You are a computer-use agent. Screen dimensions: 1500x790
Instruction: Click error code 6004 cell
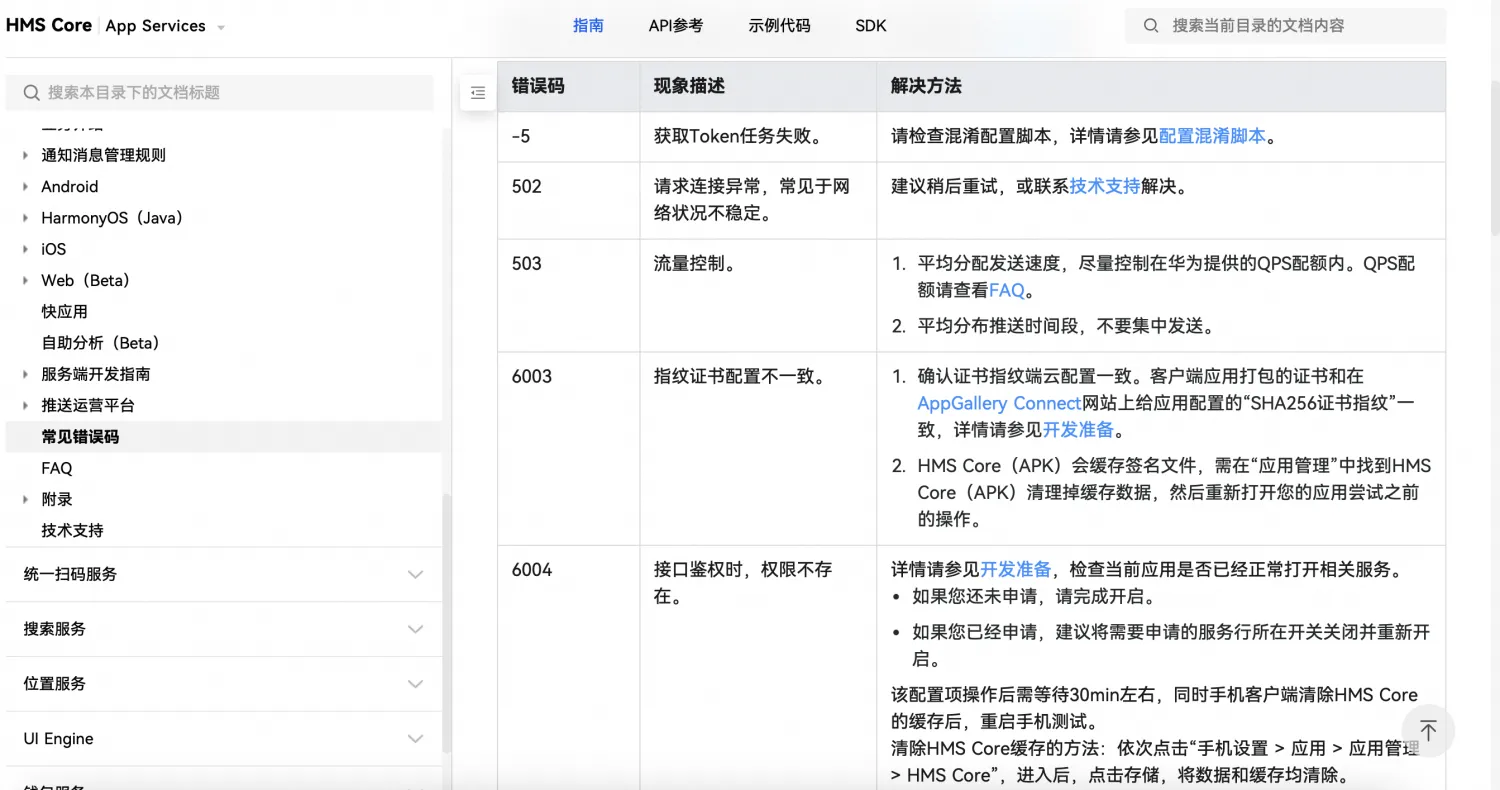[x=569, y=668]
